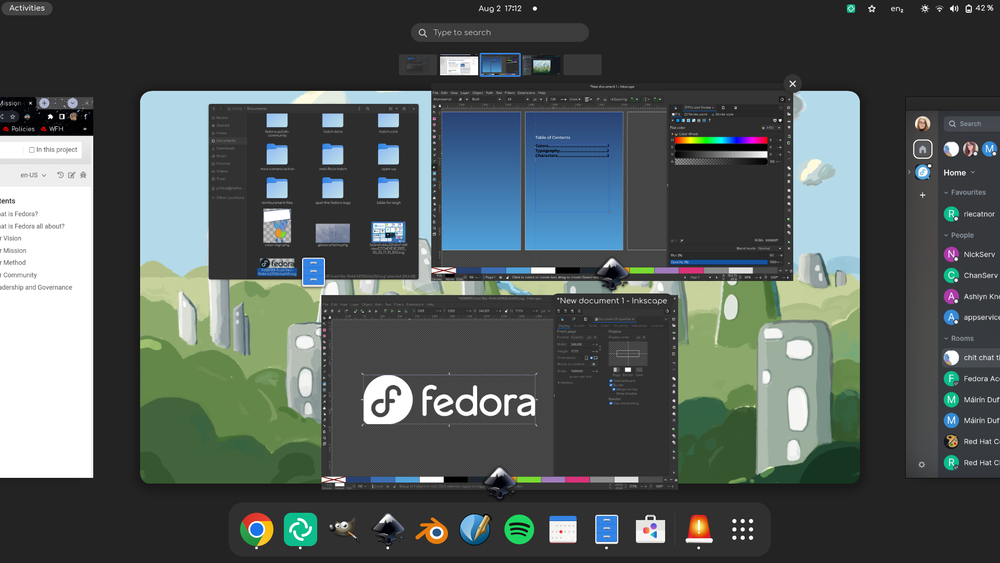Click rainbow hue bar in Inkscape Fill panel
This screenshot has height=563, width=1000.
coord(721,140)
